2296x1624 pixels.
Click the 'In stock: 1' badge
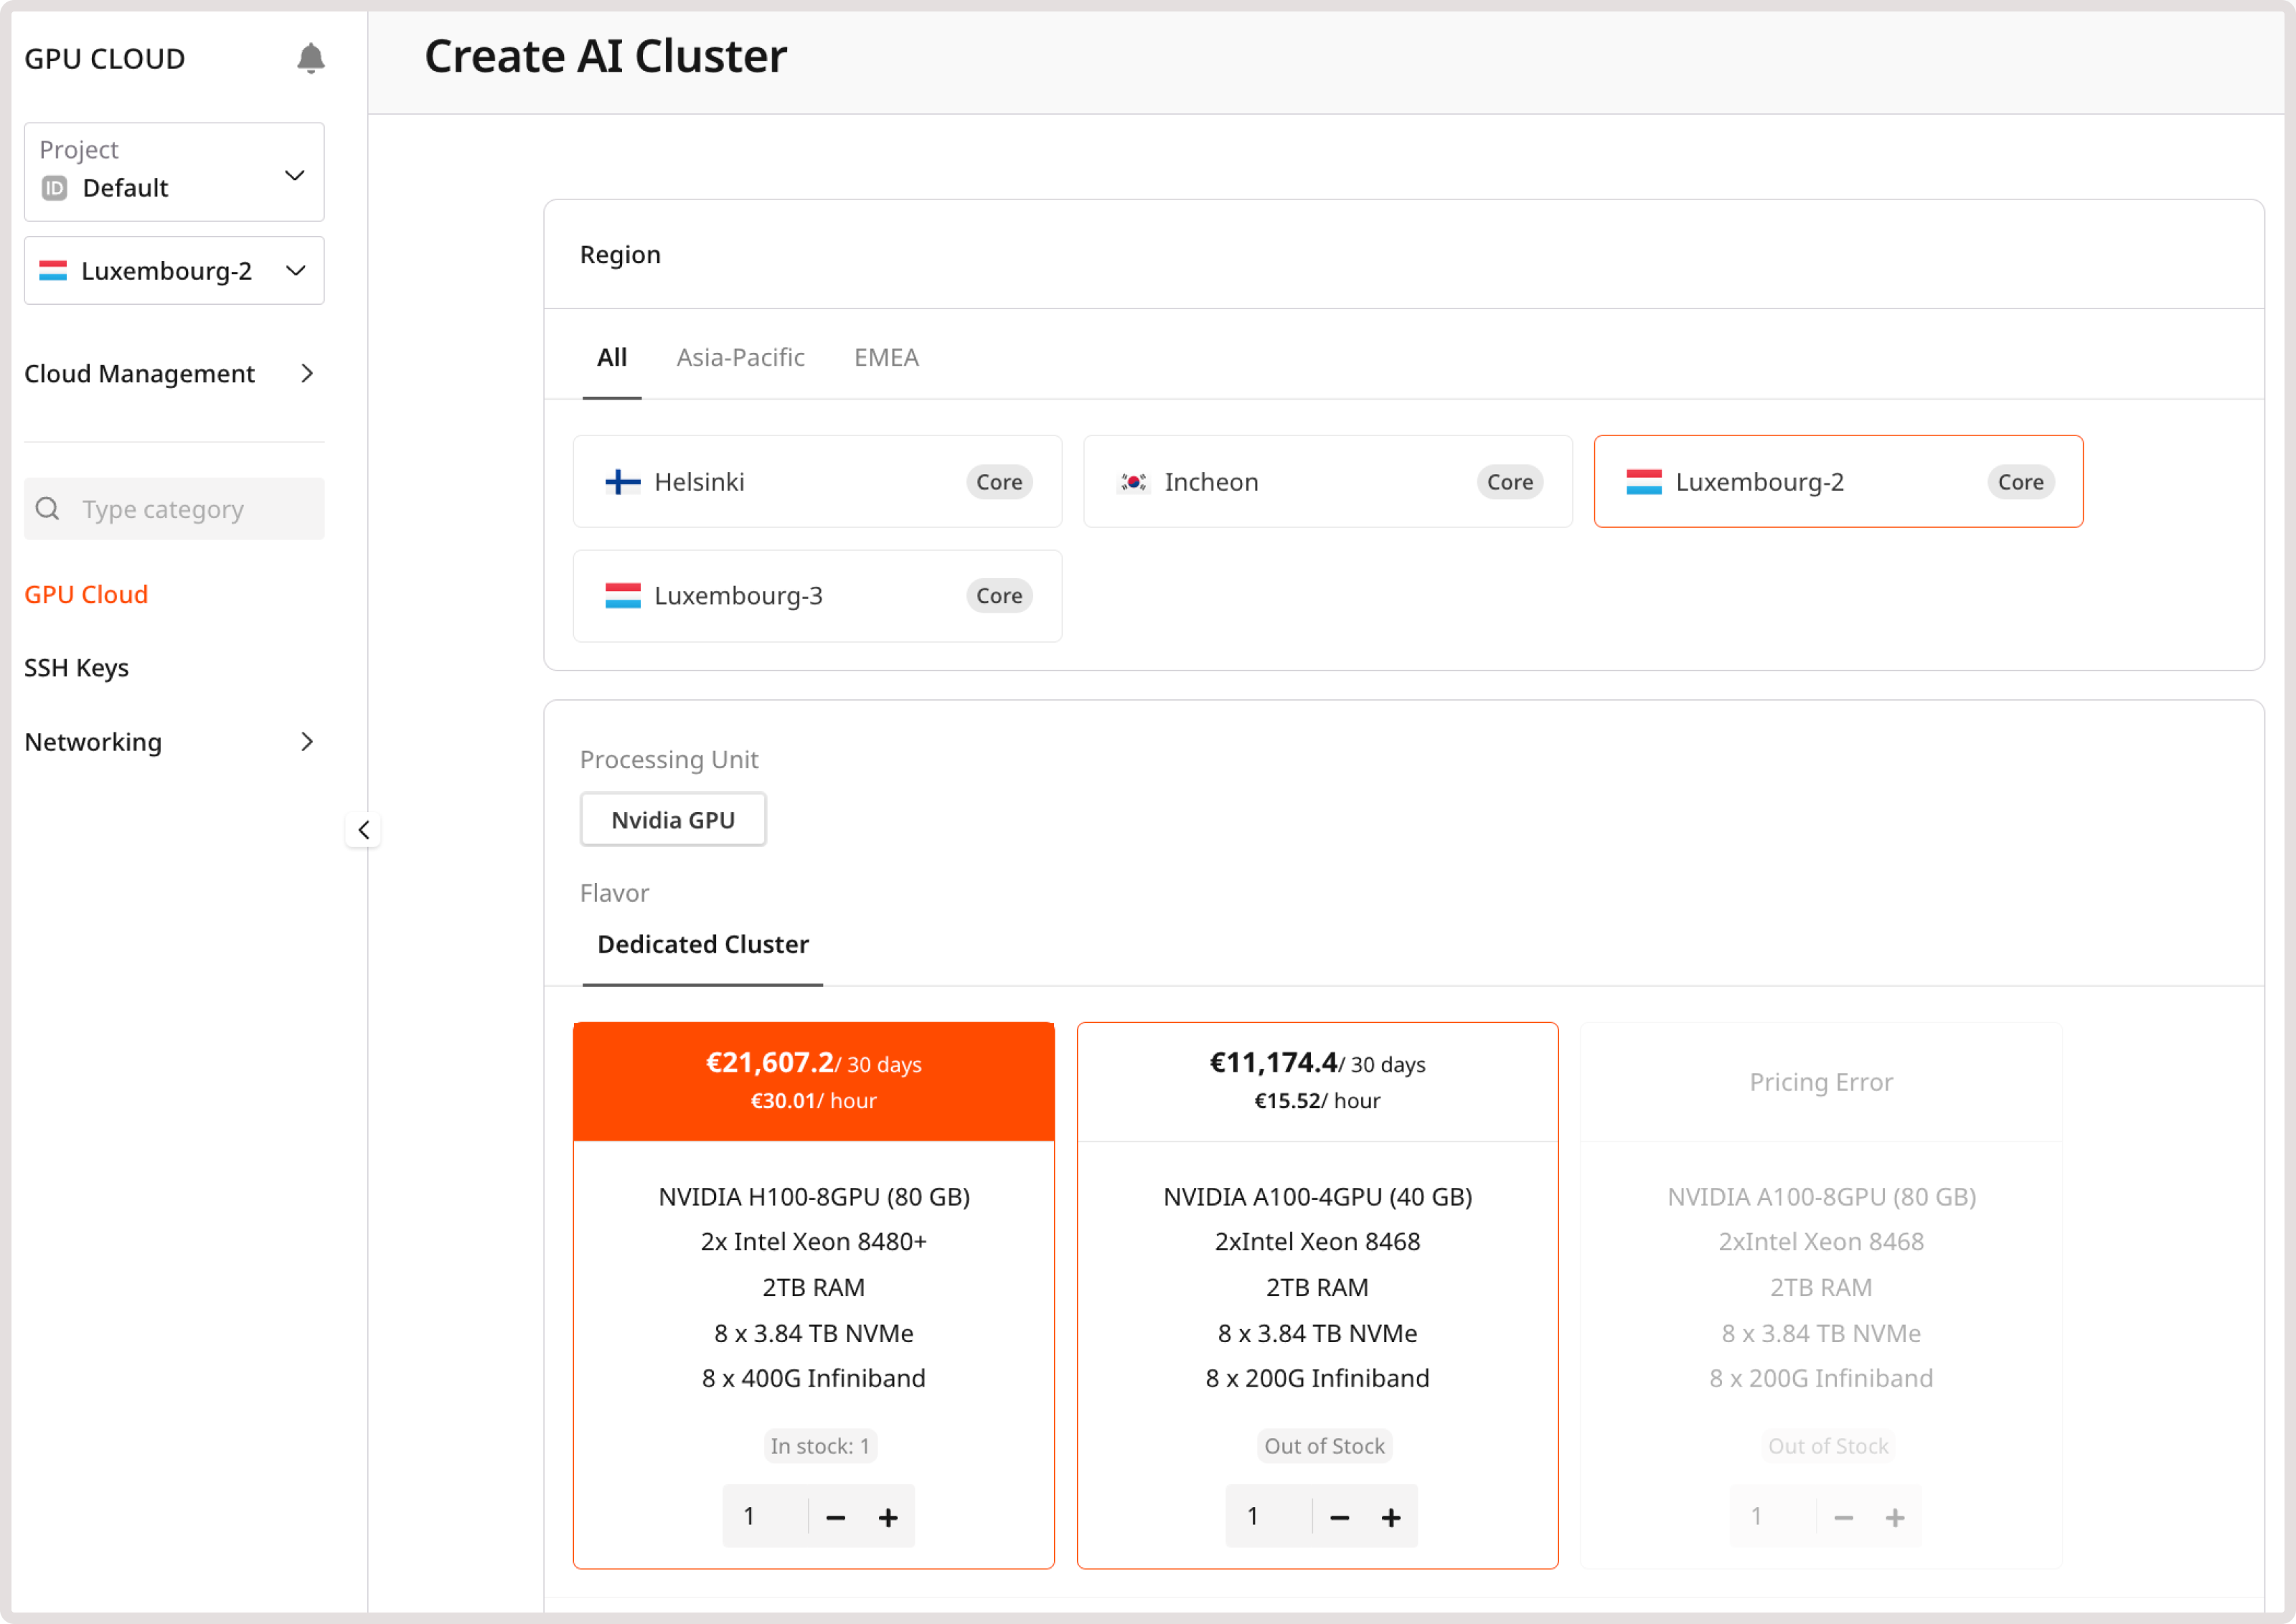tap(820, 1446)
